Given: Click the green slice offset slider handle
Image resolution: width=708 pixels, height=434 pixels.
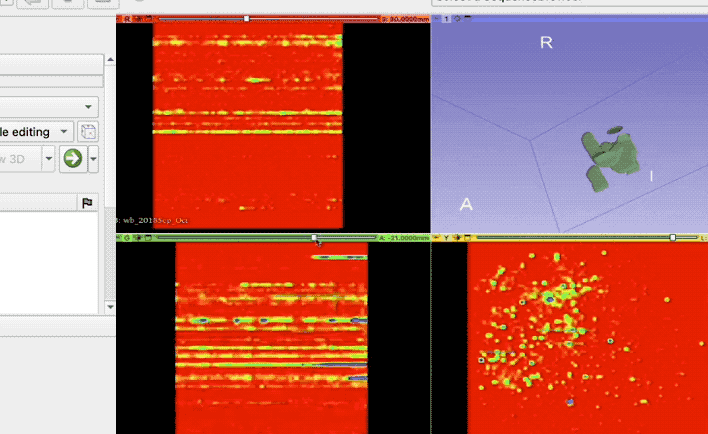Looking at the screenshot, I should point(315,238).
